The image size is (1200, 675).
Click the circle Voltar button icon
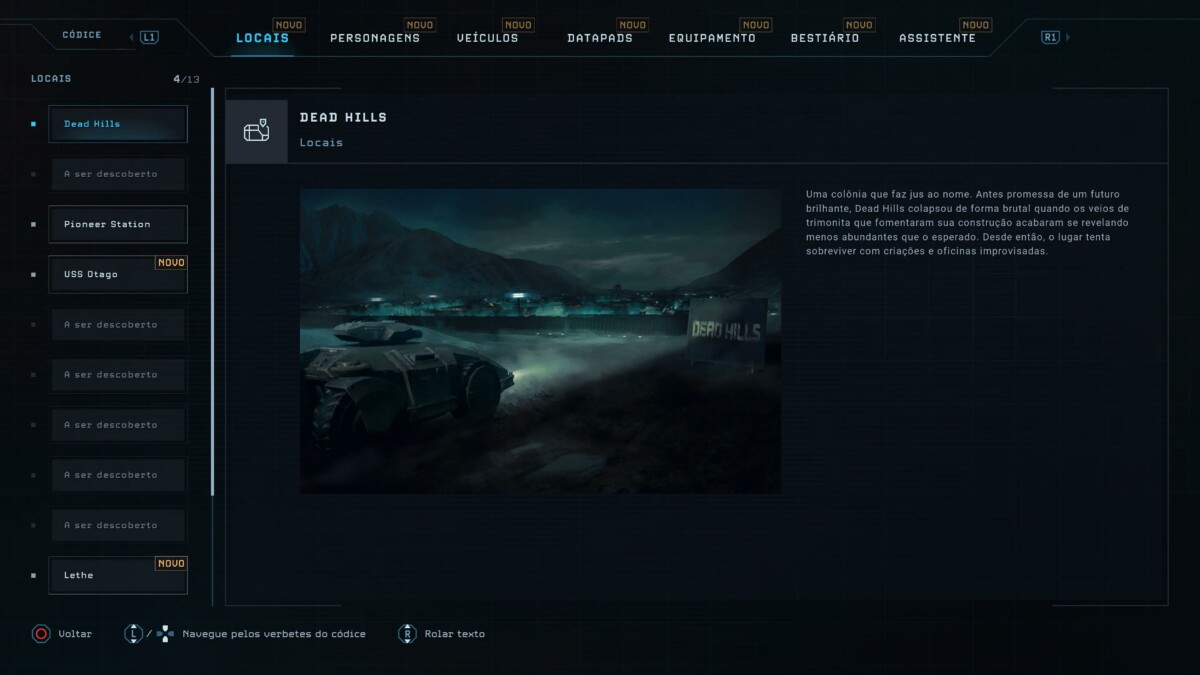[41, 634]
